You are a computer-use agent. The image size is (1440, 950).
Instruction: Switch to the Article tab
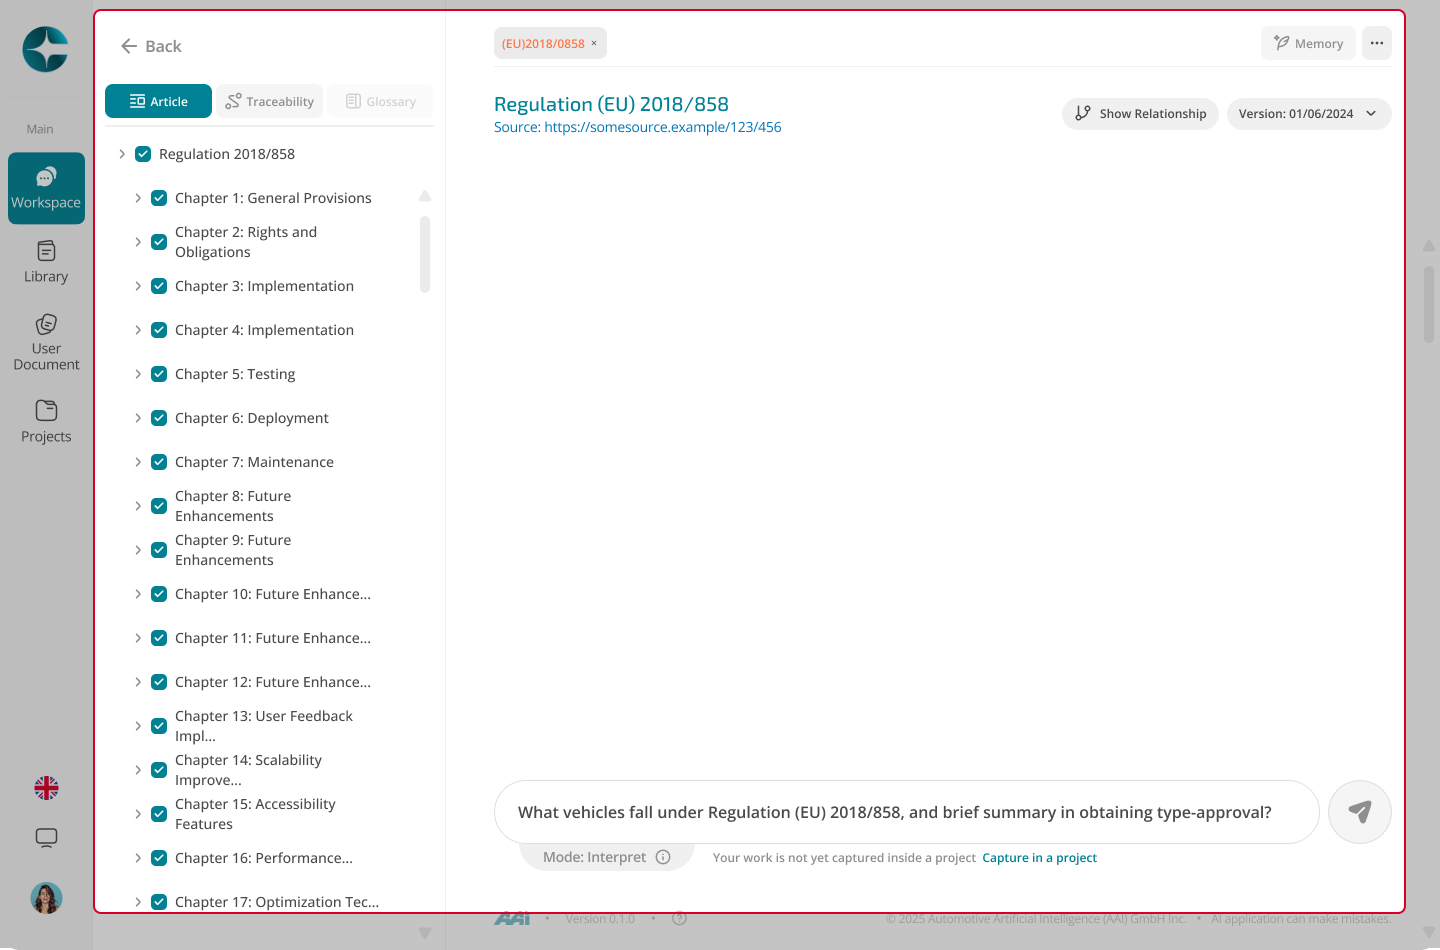[x=158, y=101]
